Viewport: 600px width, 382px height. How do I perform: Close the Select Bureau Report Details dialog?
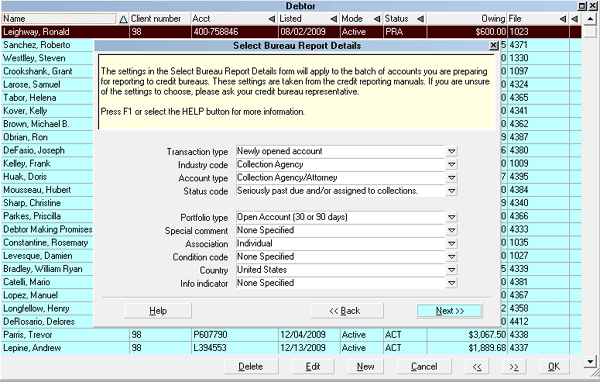pos(494,46)
